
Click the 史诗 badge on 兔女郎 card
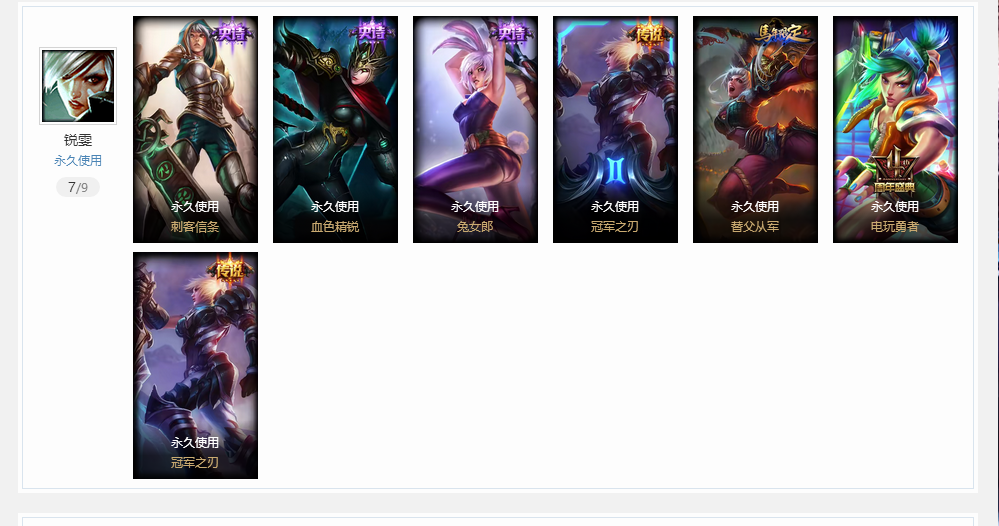pos(512,32)
